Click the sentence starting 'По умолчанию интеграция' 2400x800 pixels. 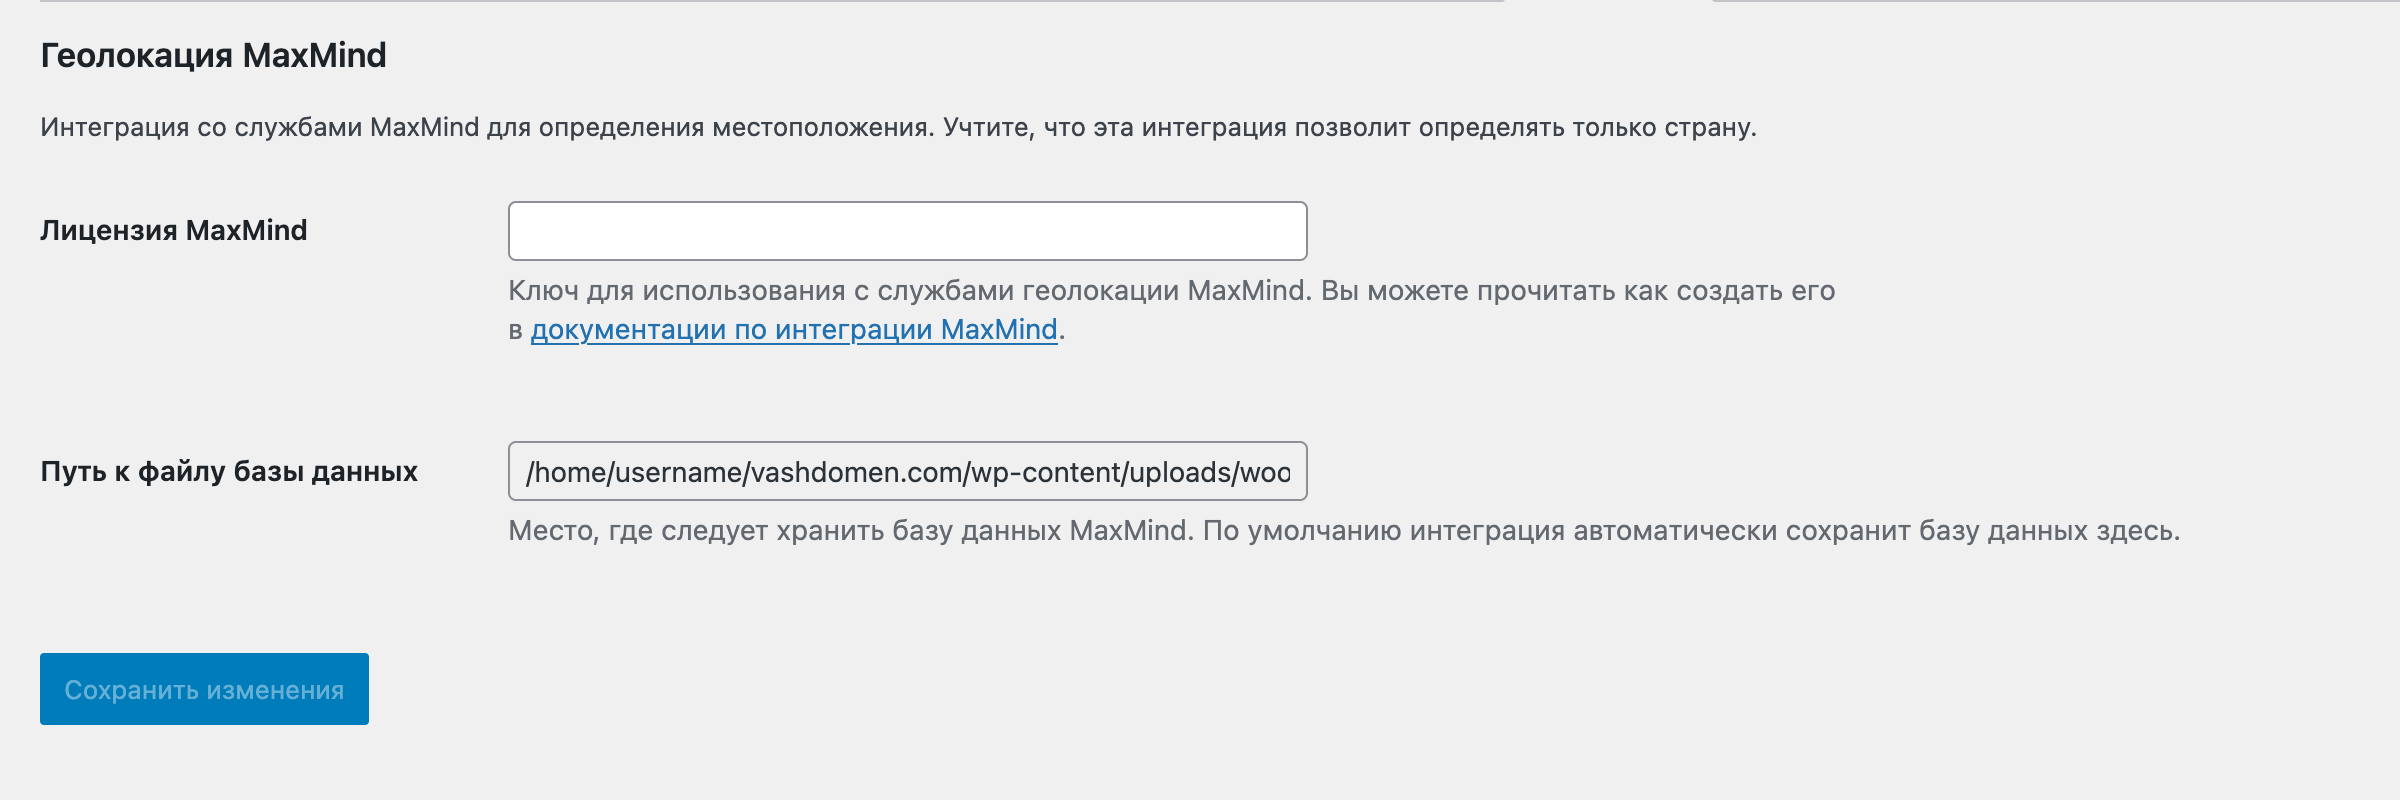click(1691, 531)
